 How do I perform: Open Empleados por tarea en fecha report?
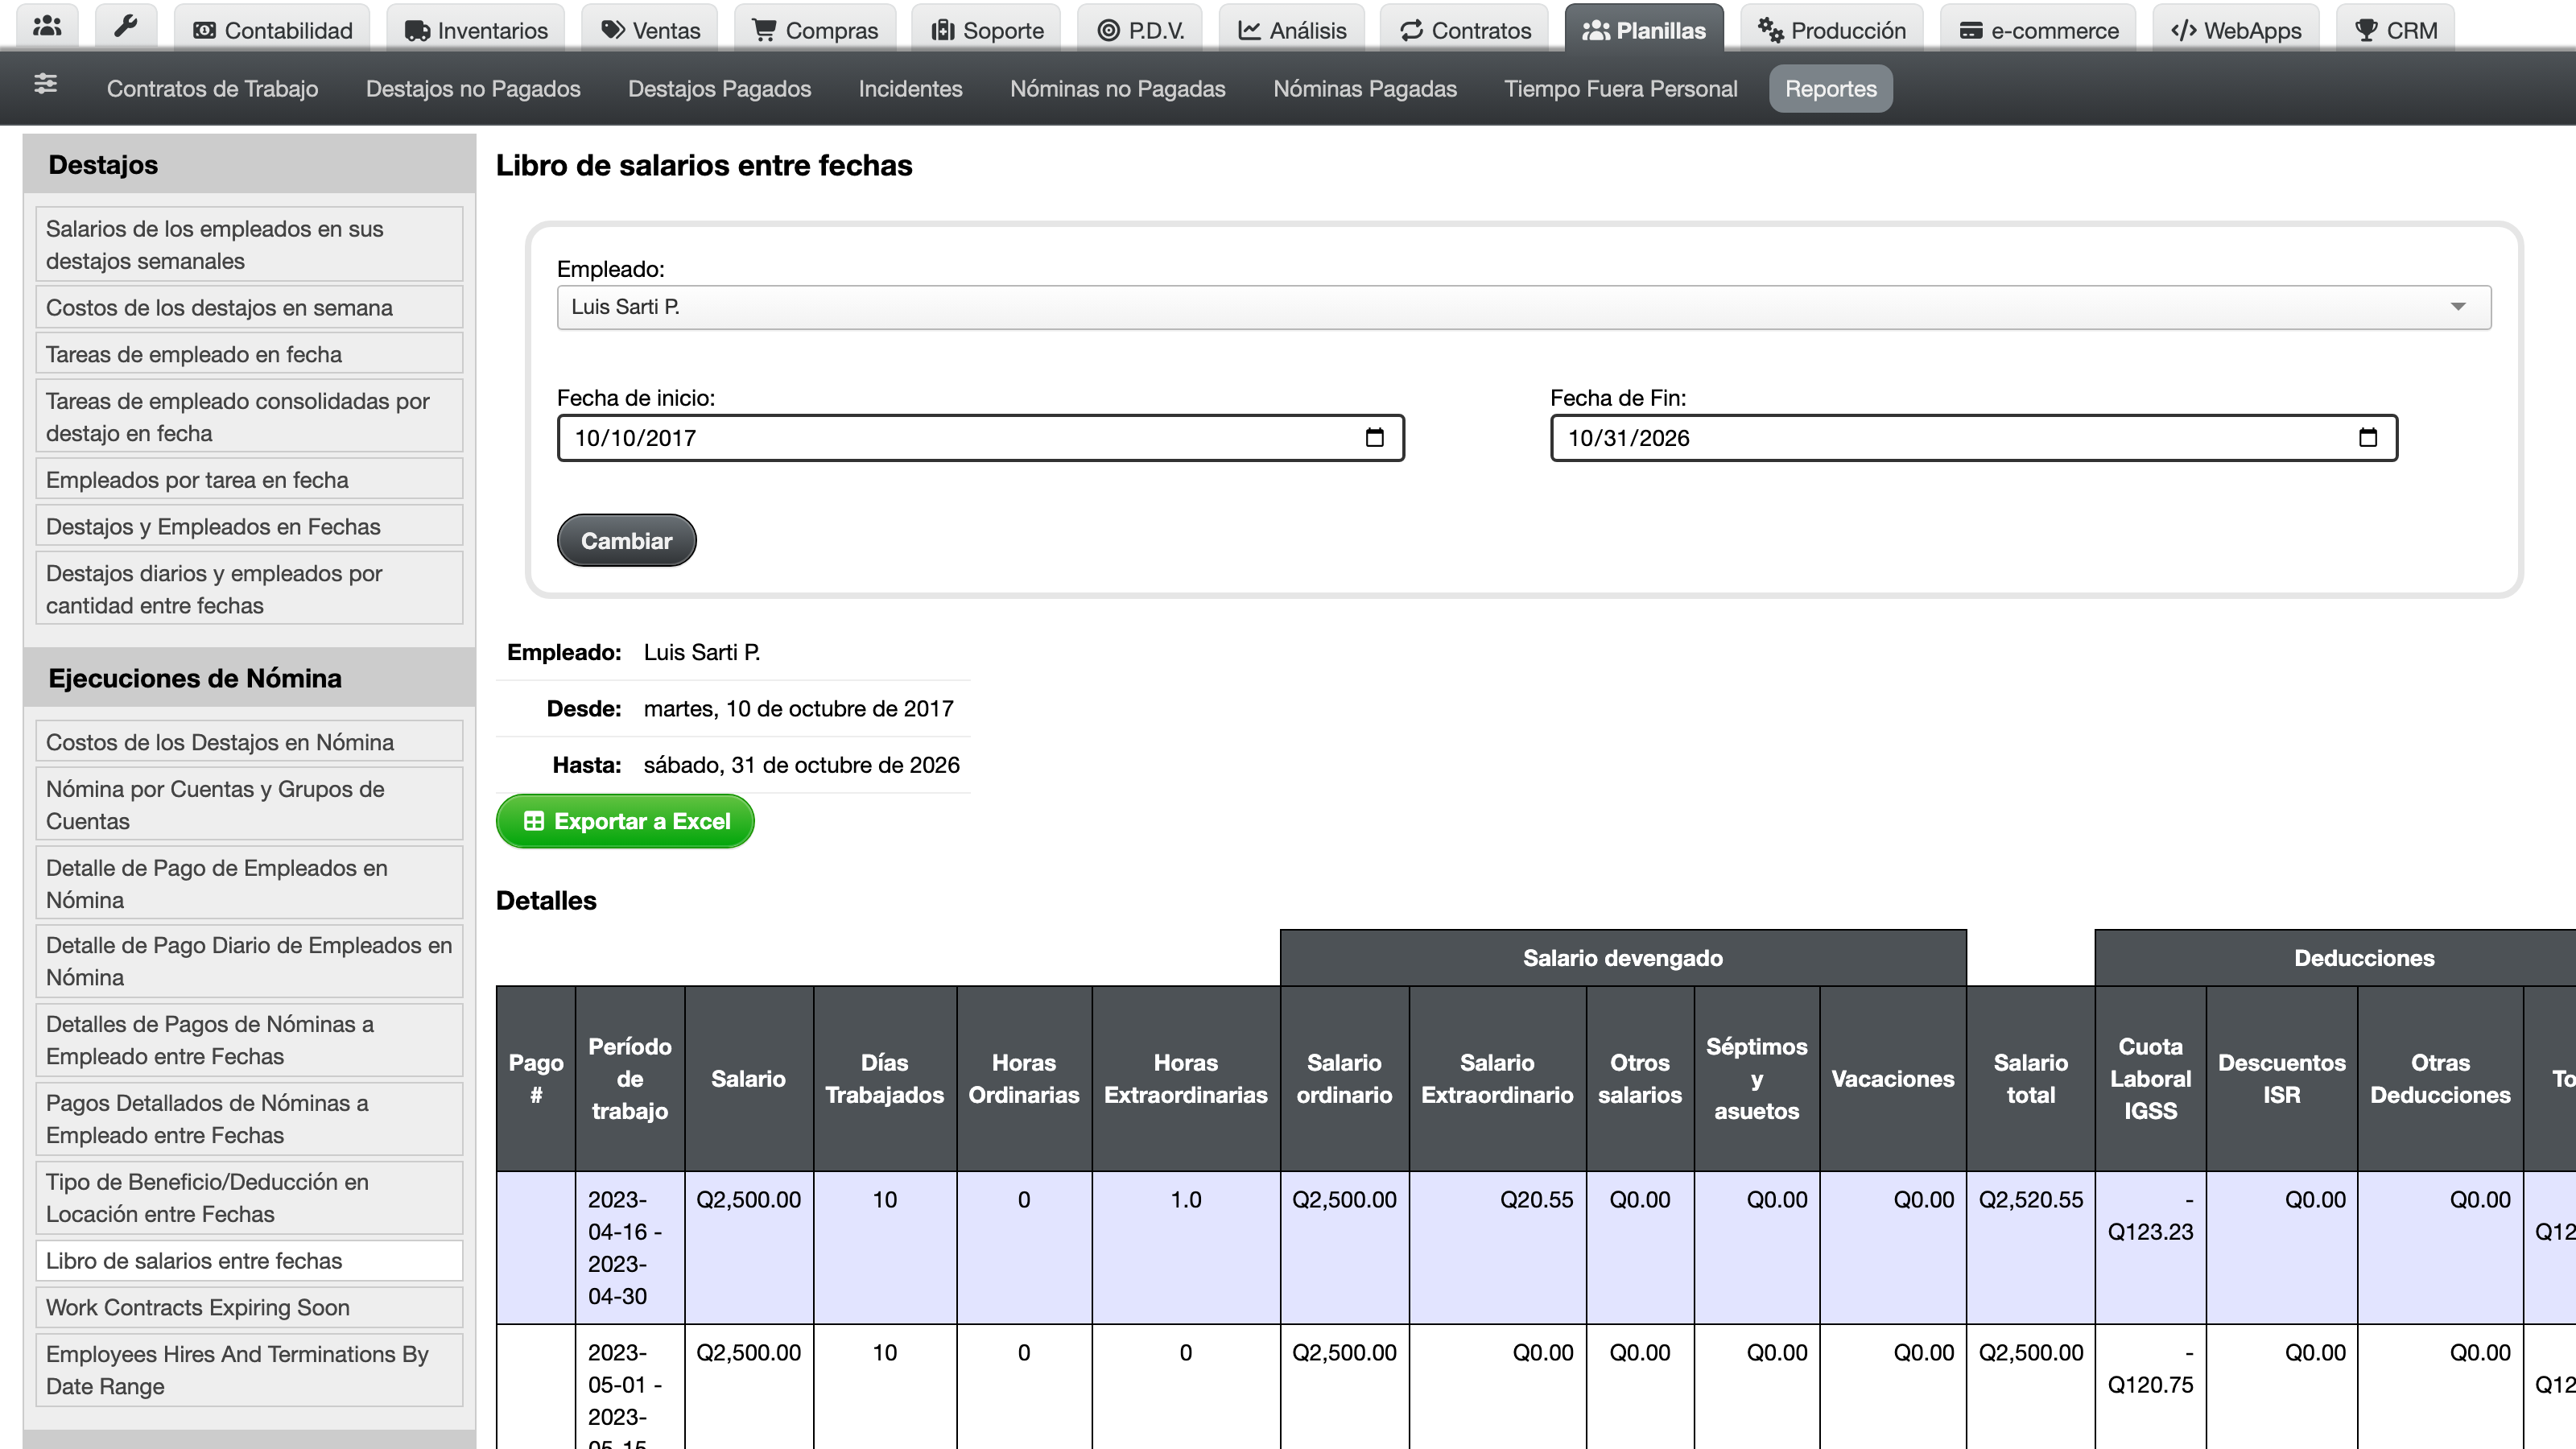[x=249, y=480]
